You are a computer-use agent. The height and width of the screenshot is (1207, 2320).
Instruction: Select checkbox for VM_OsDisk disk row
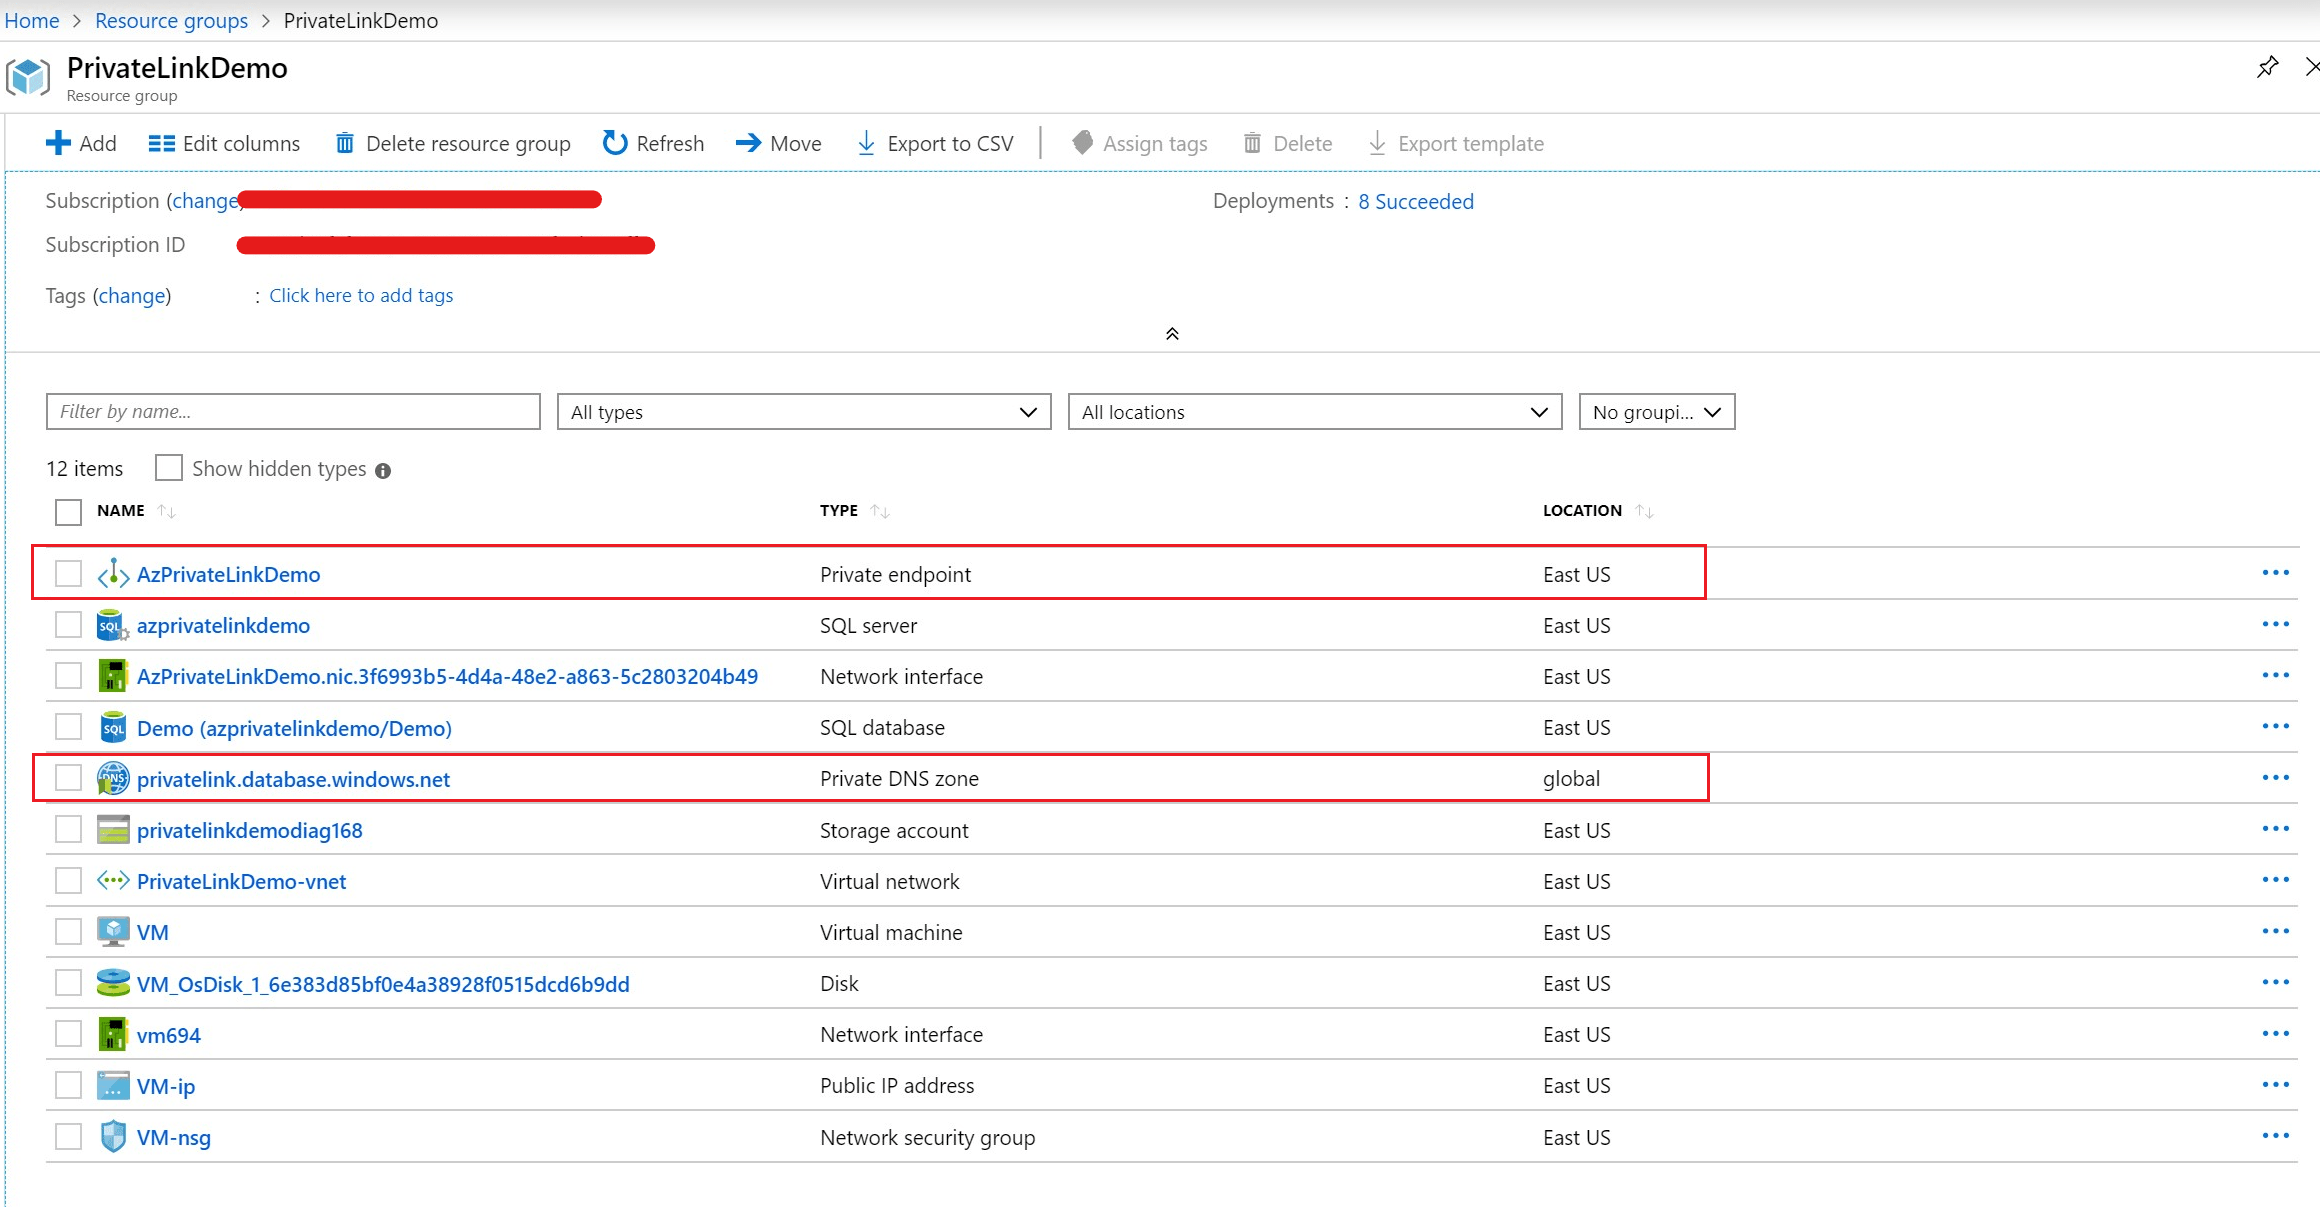68,983
